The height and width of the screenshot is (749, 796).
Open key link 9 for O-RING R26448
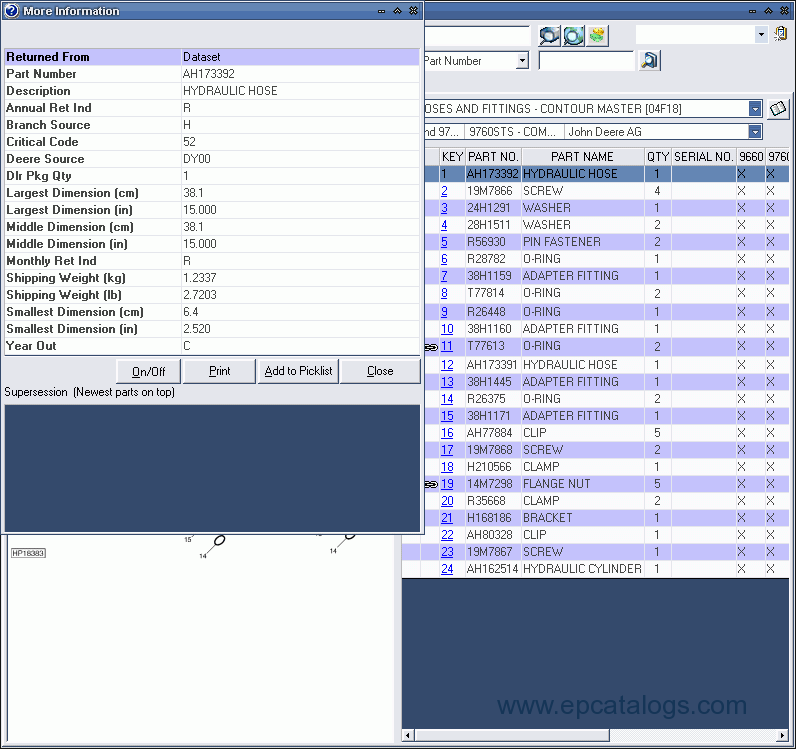[444, 312]
